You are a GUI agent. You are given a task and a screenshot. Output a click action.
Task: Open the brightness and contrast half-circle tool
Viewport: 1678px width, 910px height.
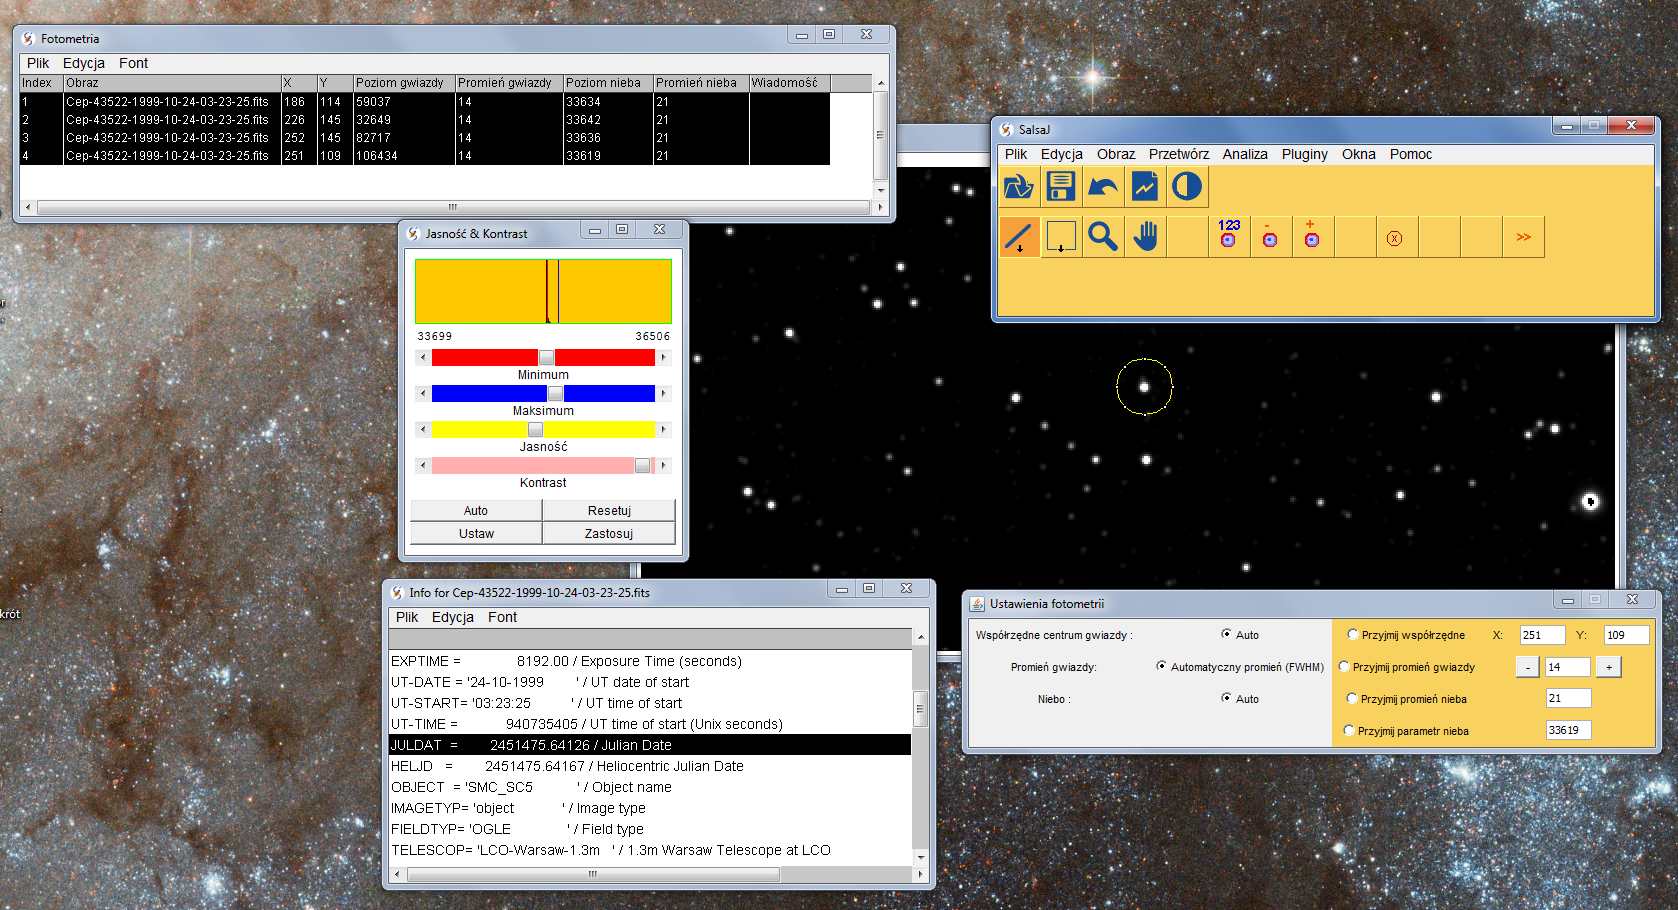point(1186,187)
